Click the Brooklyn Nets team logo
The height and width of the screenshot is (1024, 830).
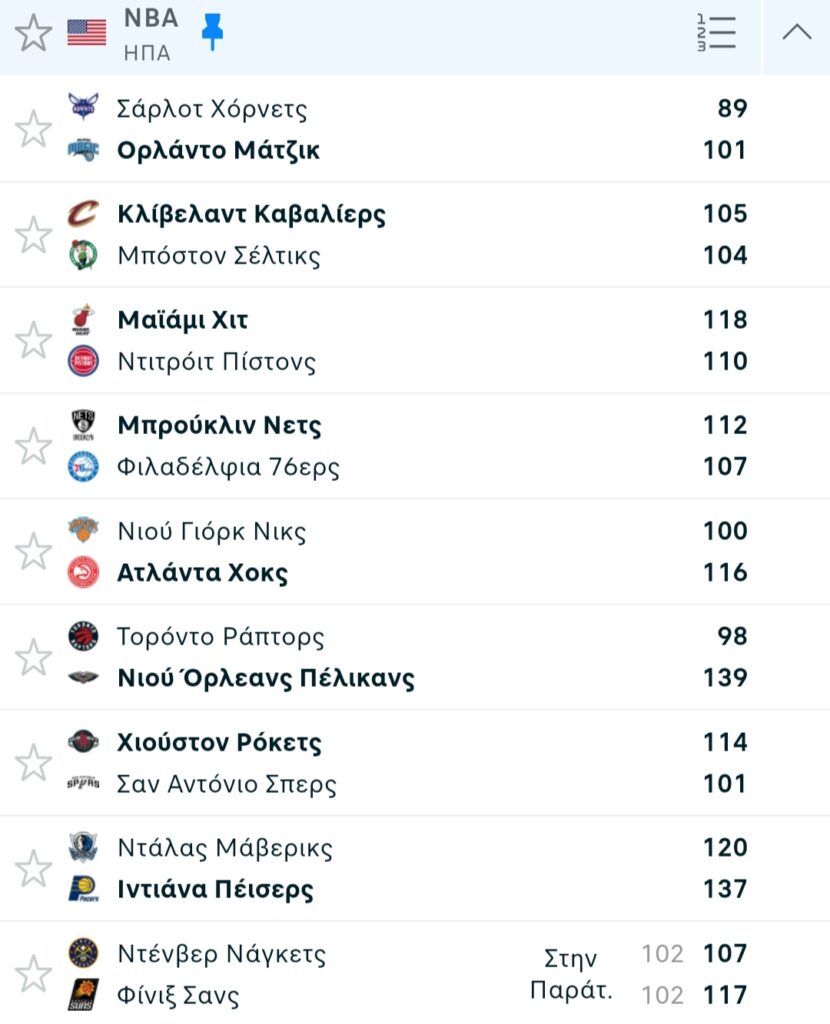(84, 425)
